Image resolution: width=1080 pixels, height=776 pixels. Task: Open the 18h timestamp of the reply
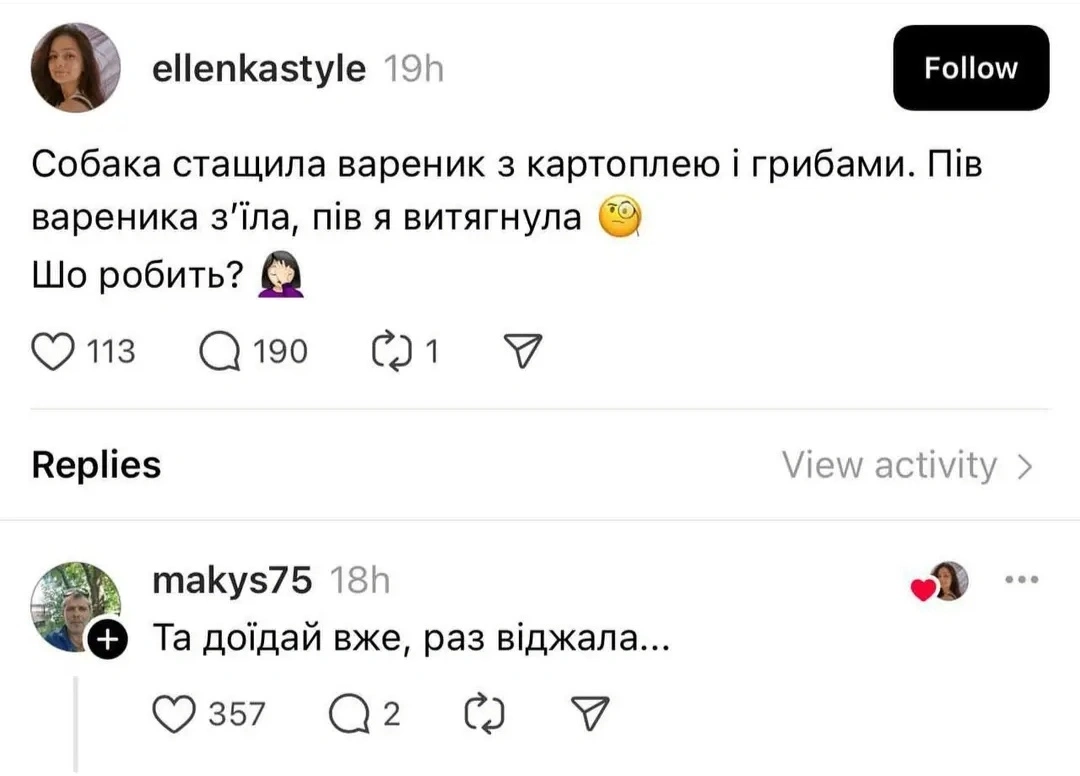pyautogui.click(x=359, y=580)
